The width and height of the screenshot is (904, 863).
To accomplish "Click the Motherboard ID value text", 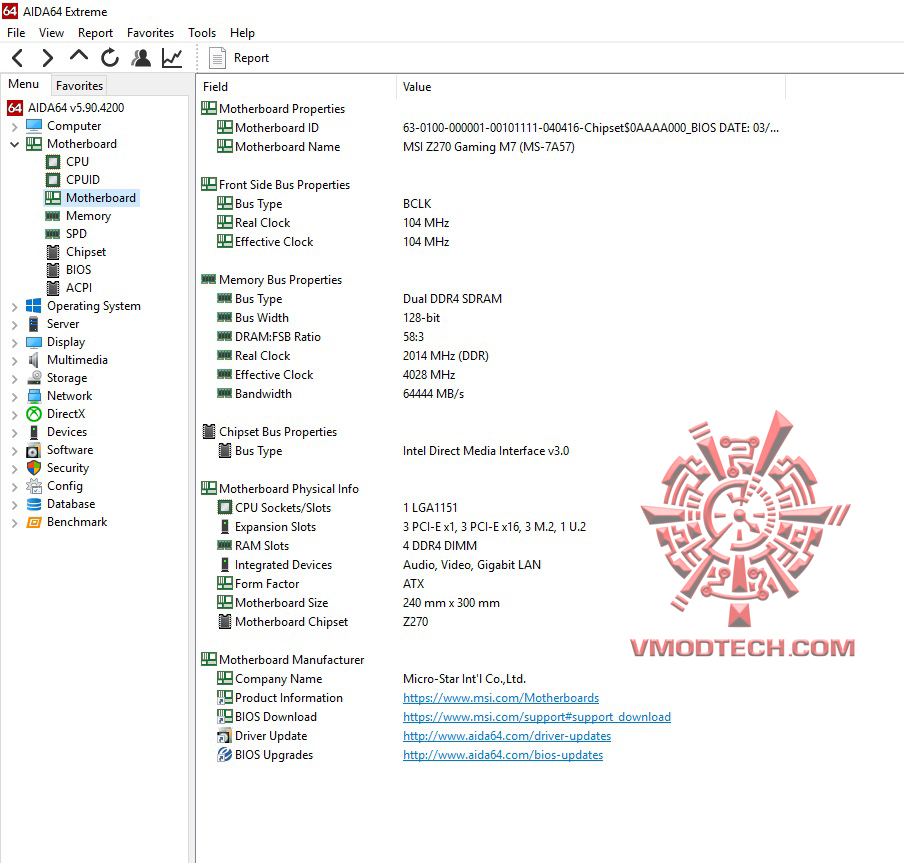I will [x=591, y=128].
